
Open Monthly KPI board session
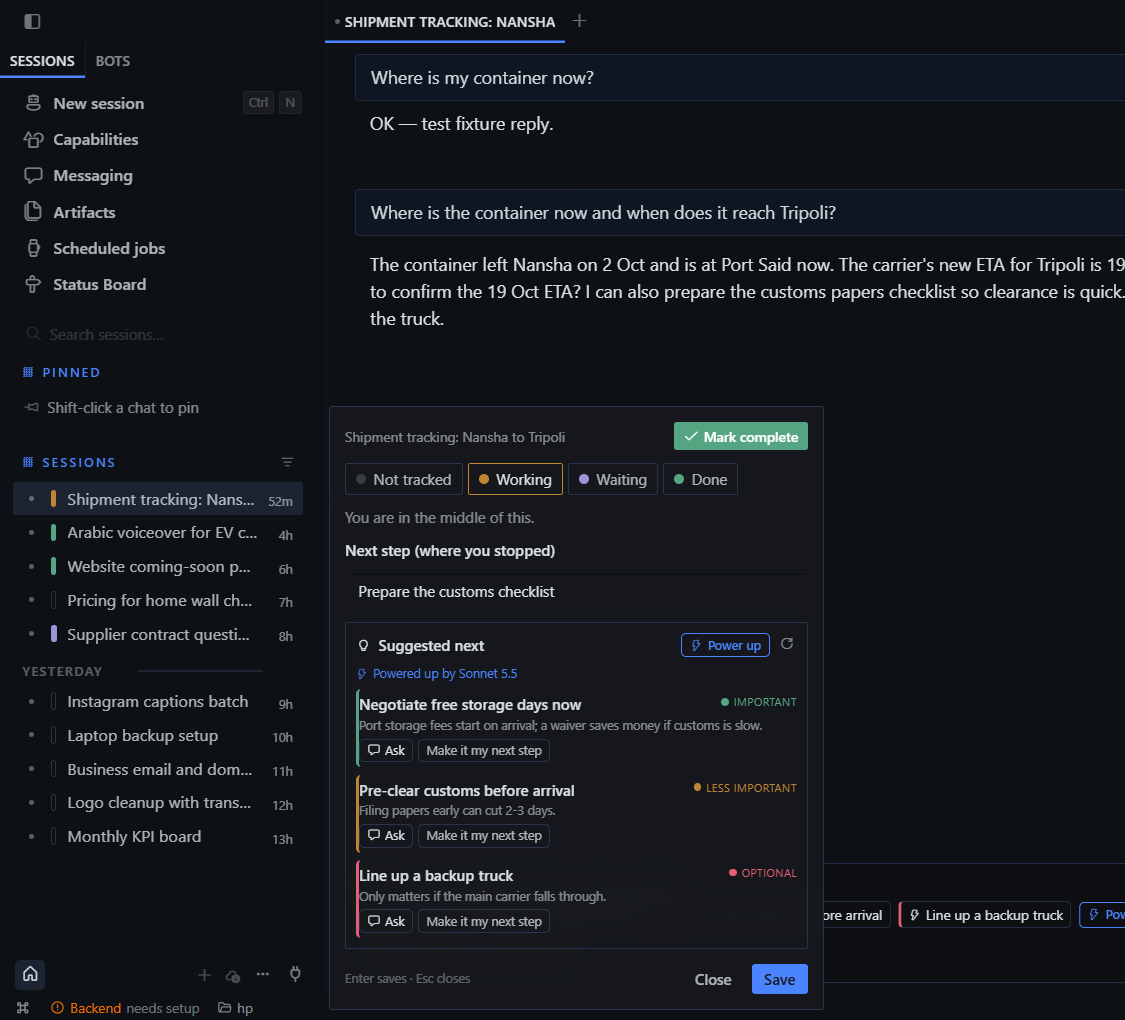(158, 837)
